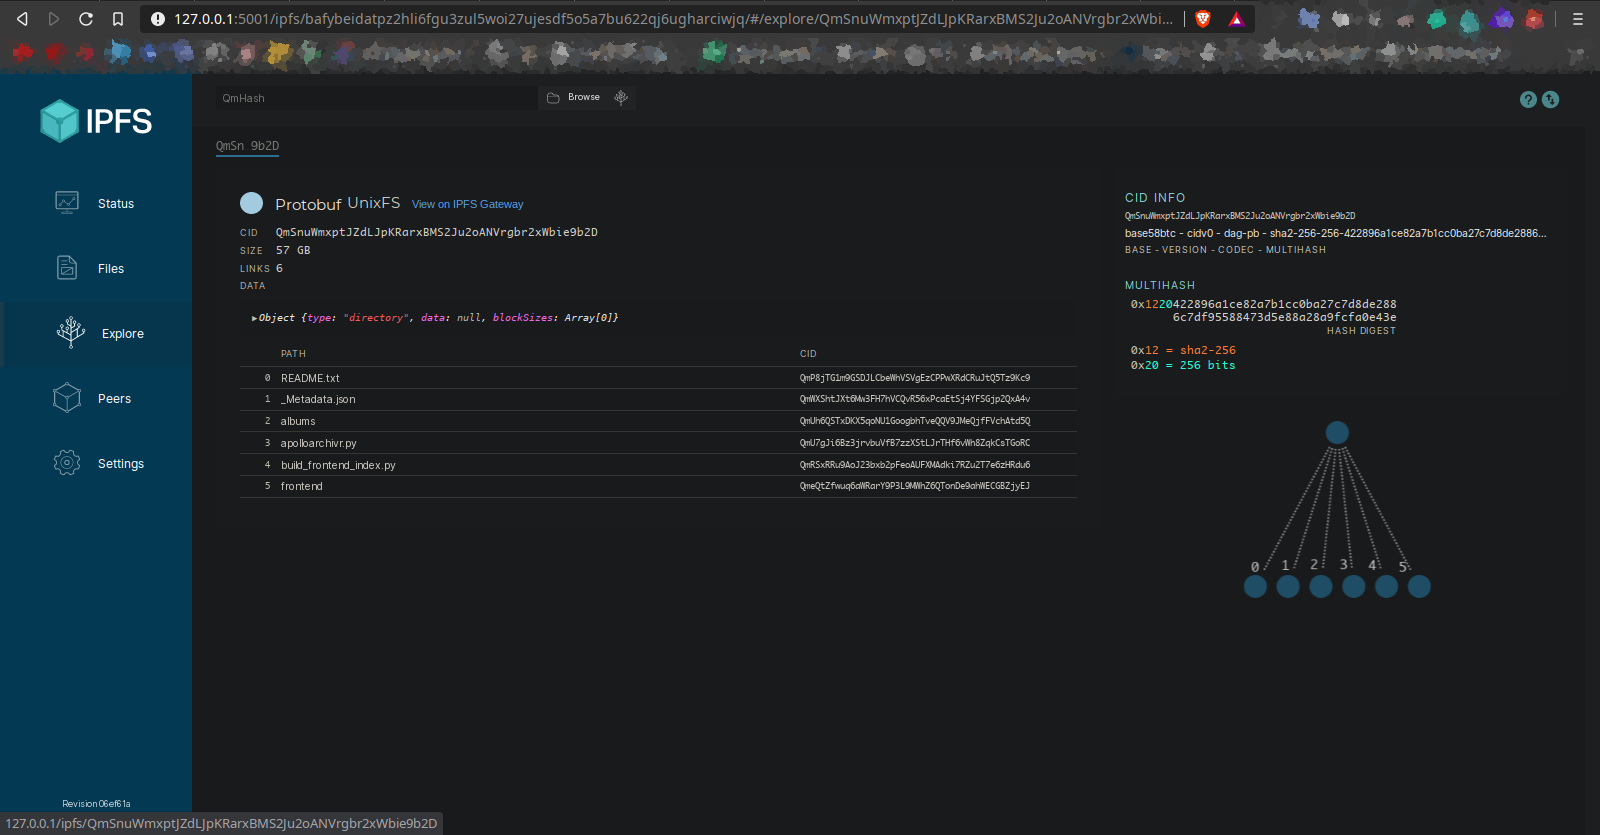
Task: Open the browser hamburger menu
Action: (1578, 19)
